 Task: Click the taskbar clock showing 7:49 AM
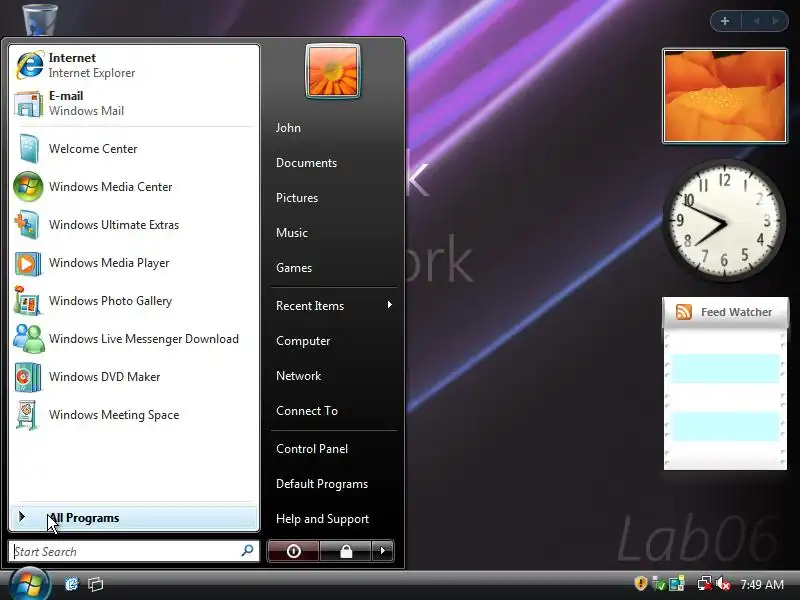[762, 584]
